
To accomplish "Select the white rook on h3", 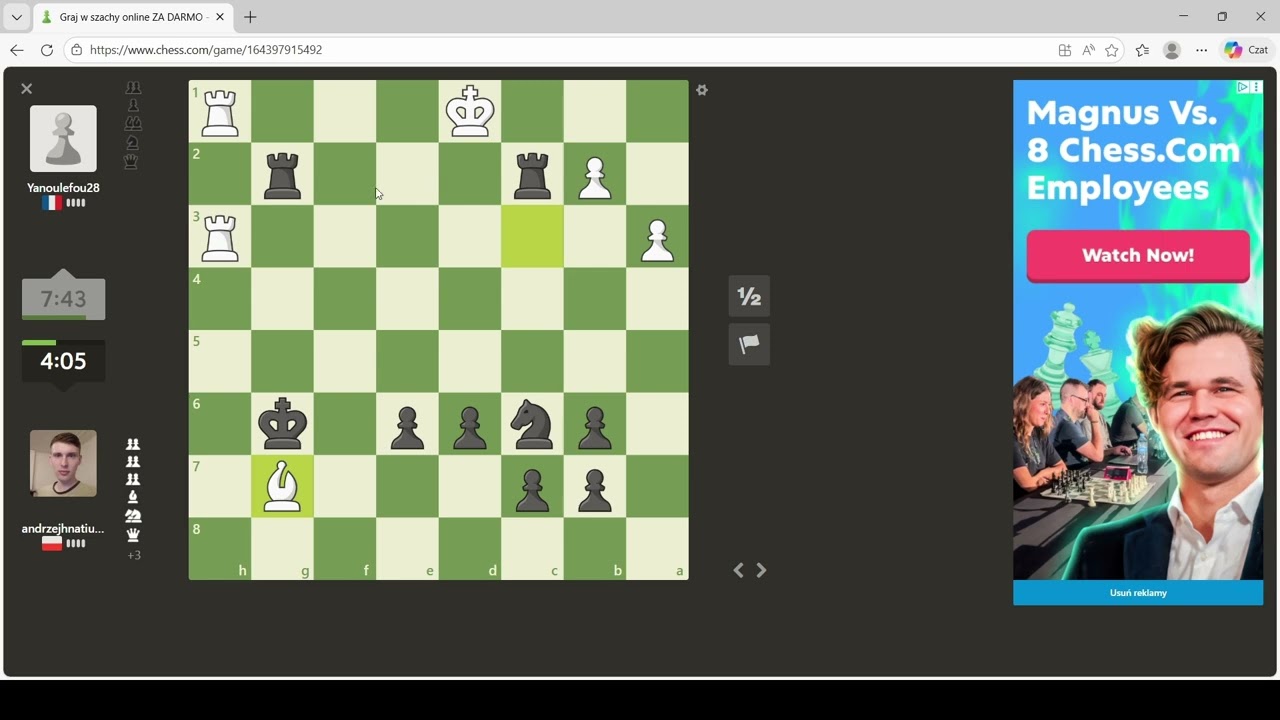I will (x=220, y=236).
